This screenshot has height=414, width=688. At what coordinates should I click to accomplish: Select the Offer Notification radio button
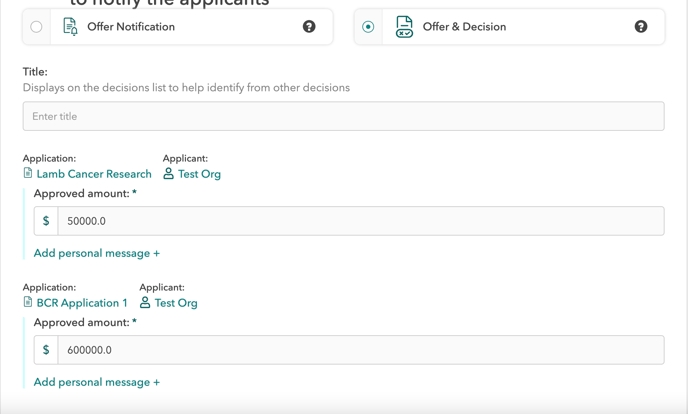coord(37,27)
